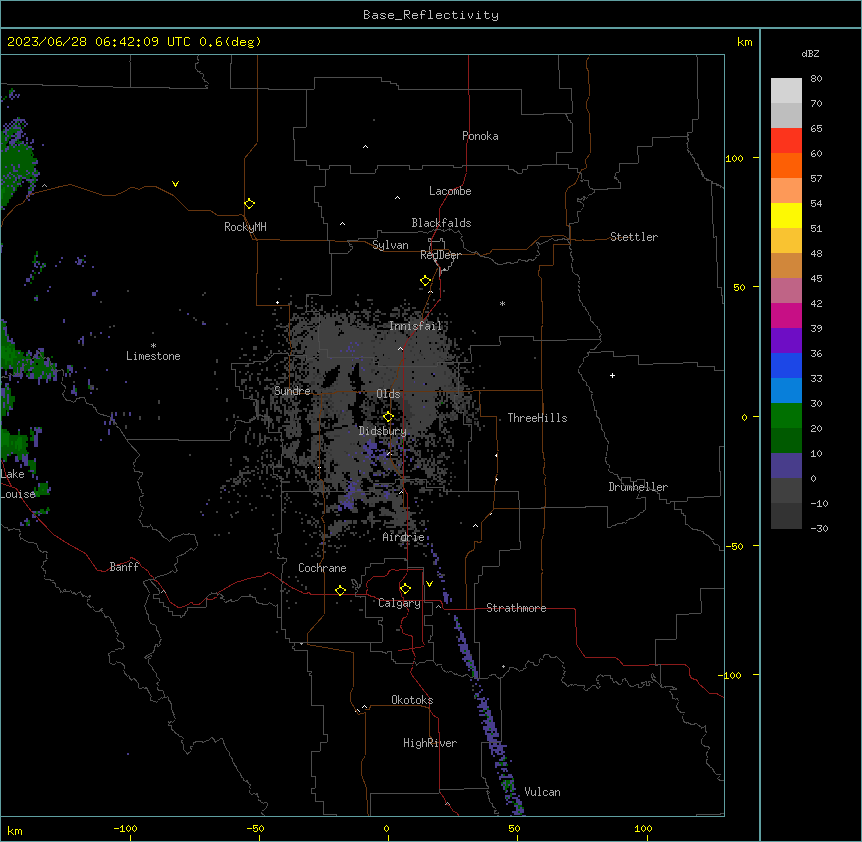
Task: Pick the blue 33-36 dBZ legend swatch
Action: pos(786,365)
